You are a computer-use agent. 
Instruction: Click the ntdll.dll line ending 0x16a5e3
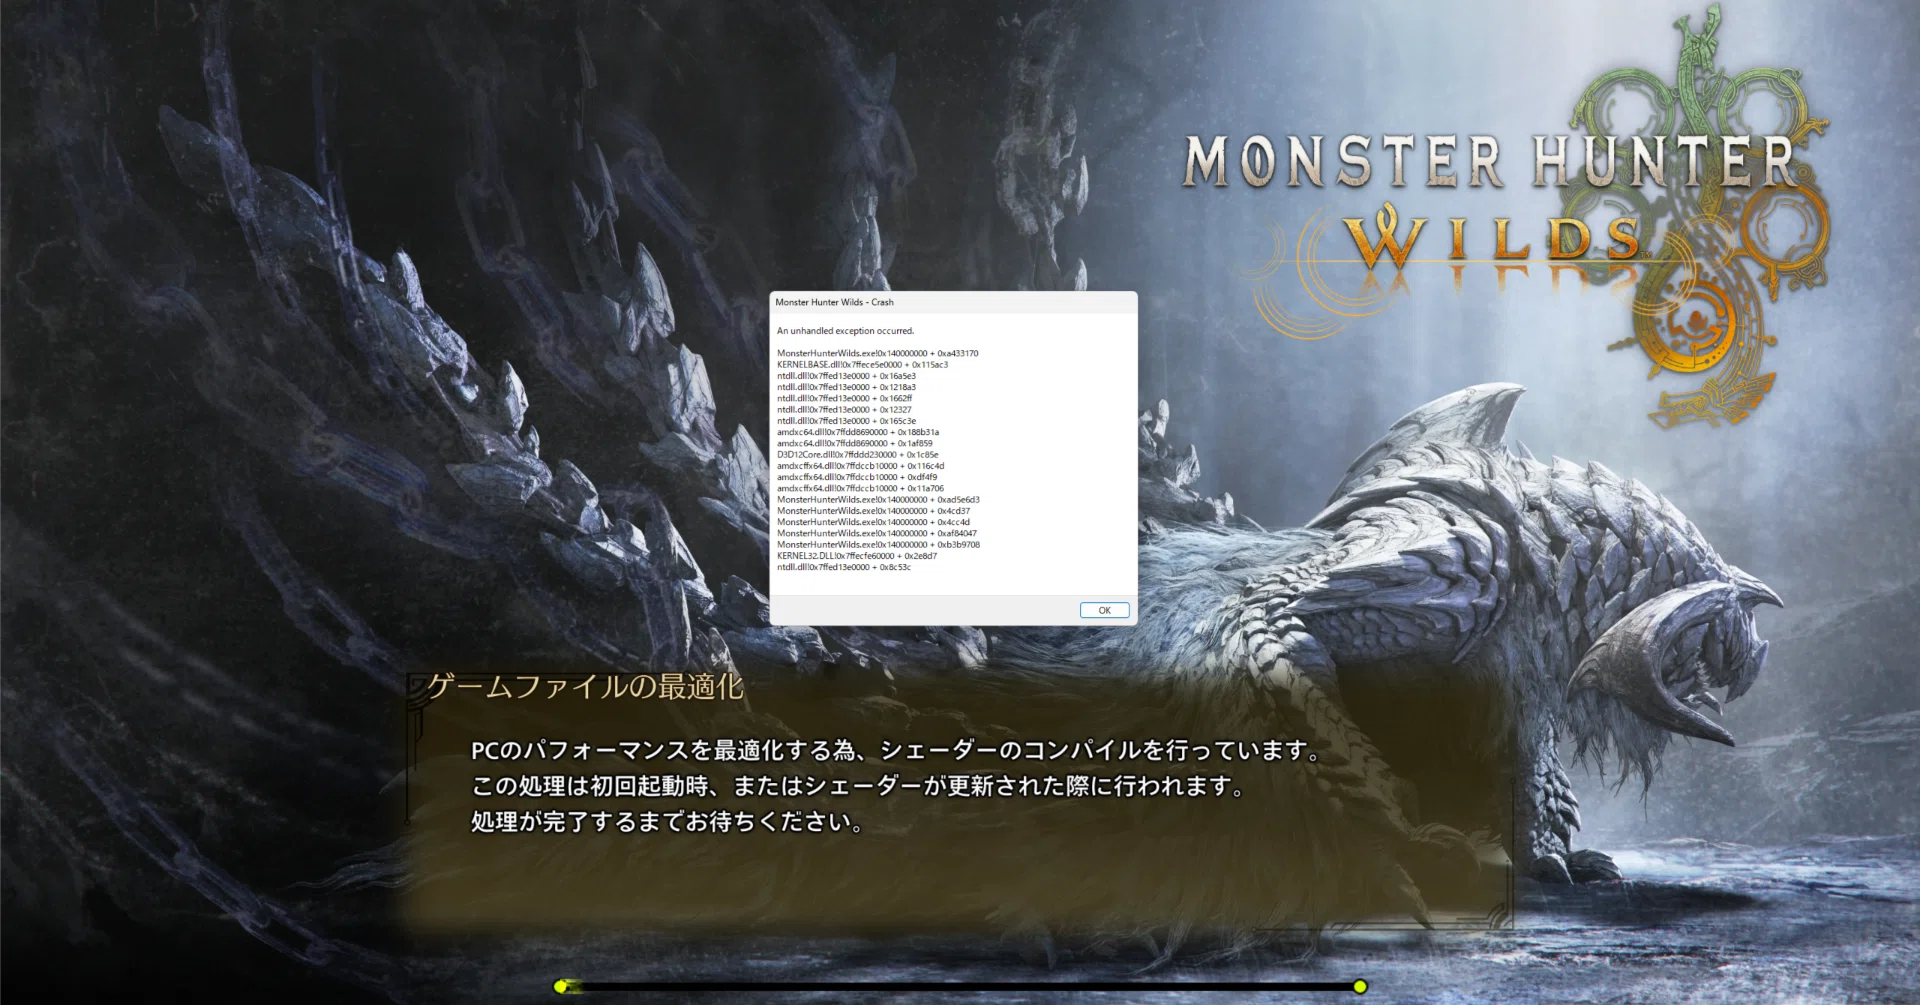point(846,376)
